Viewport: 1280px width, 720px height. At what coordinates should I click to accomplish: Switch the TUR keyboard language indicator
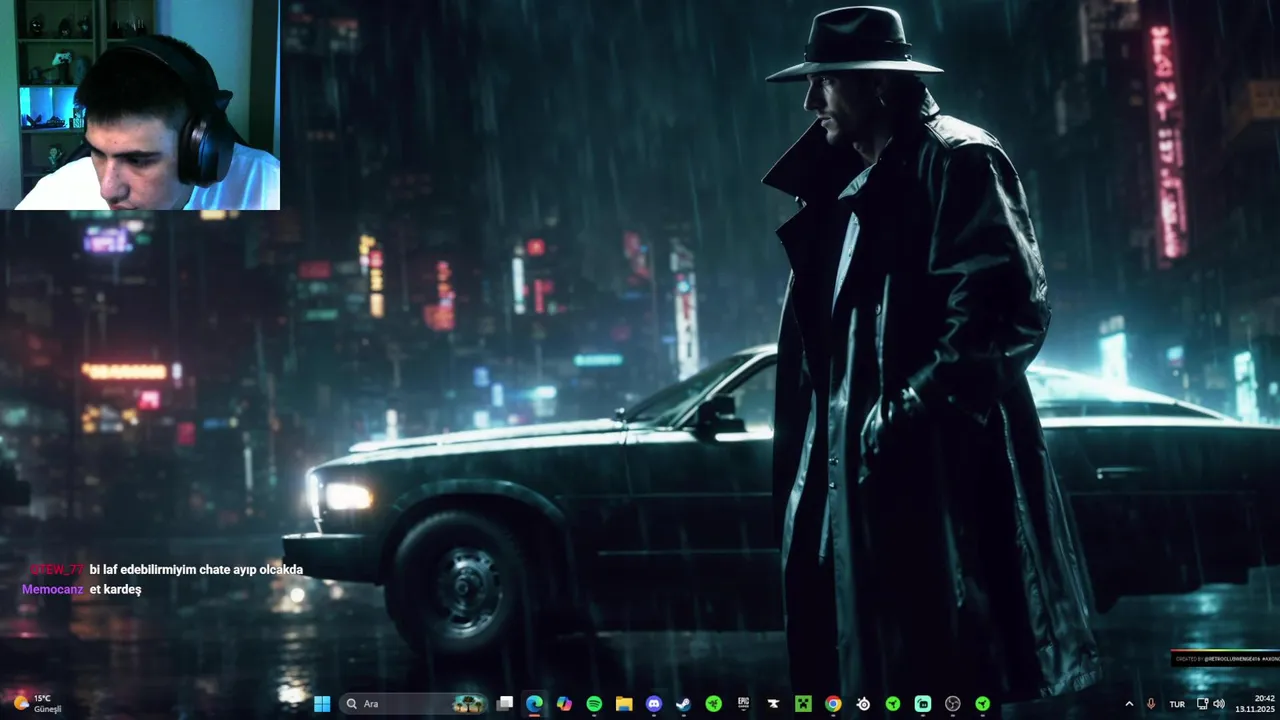coord(1177,704)
